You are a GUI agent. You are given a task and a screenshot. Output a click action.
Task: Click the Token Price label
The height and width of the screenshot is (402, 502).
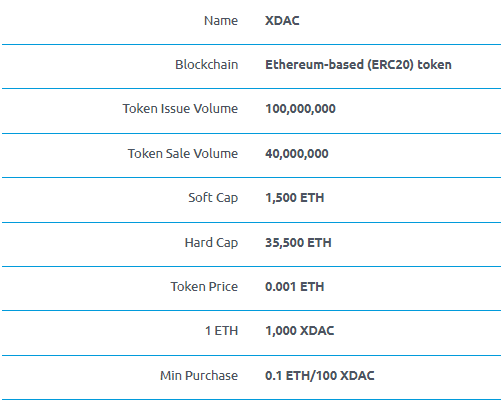[x=204, y=287]
